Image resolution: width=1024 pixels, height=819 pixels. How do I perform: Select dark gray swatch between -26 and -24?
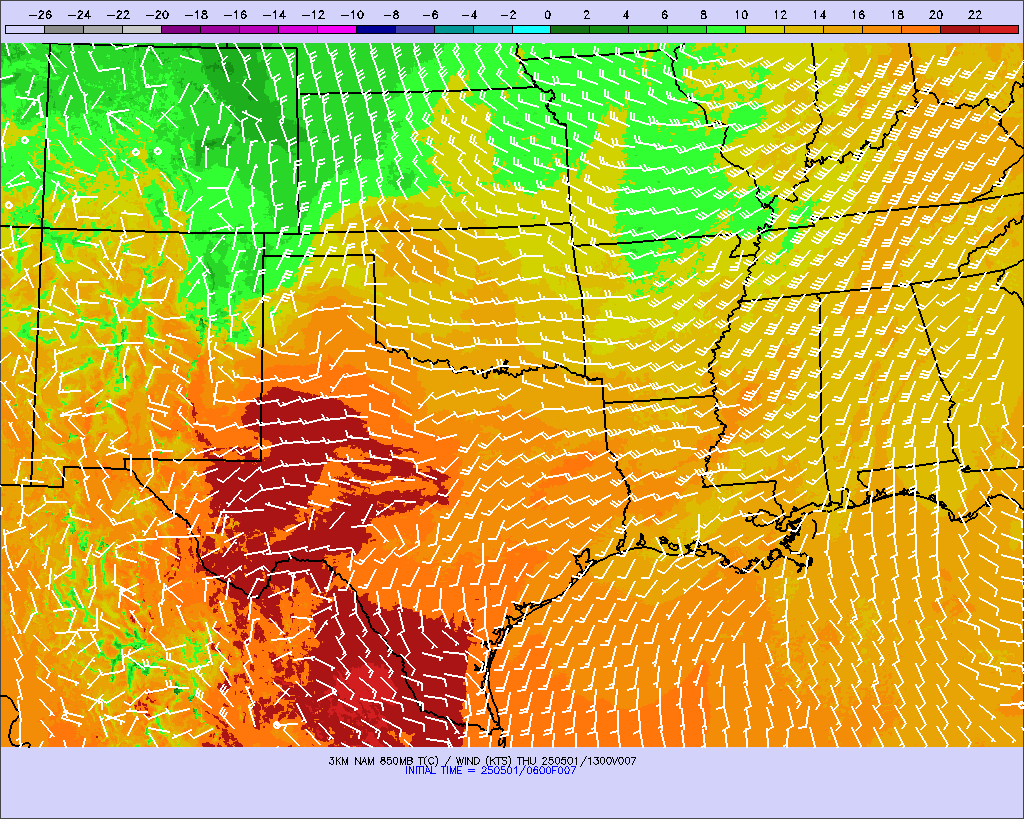coord(64,29)
